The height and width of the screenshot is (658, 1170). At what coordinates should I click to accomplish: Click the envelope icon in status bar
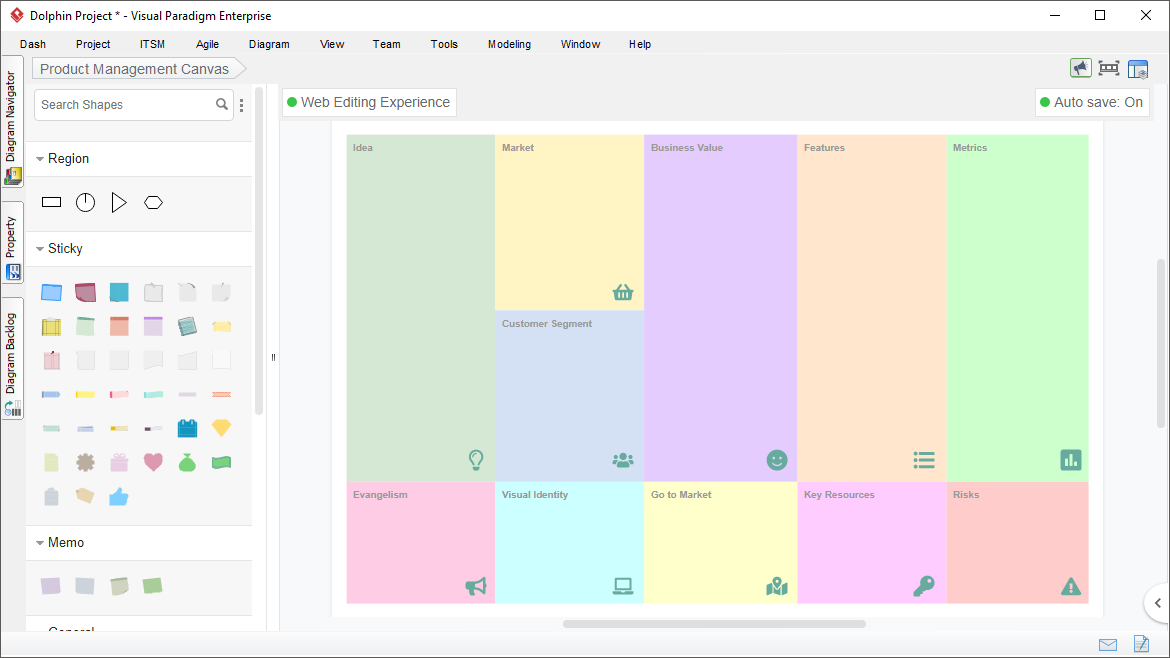pos(1108,645)
